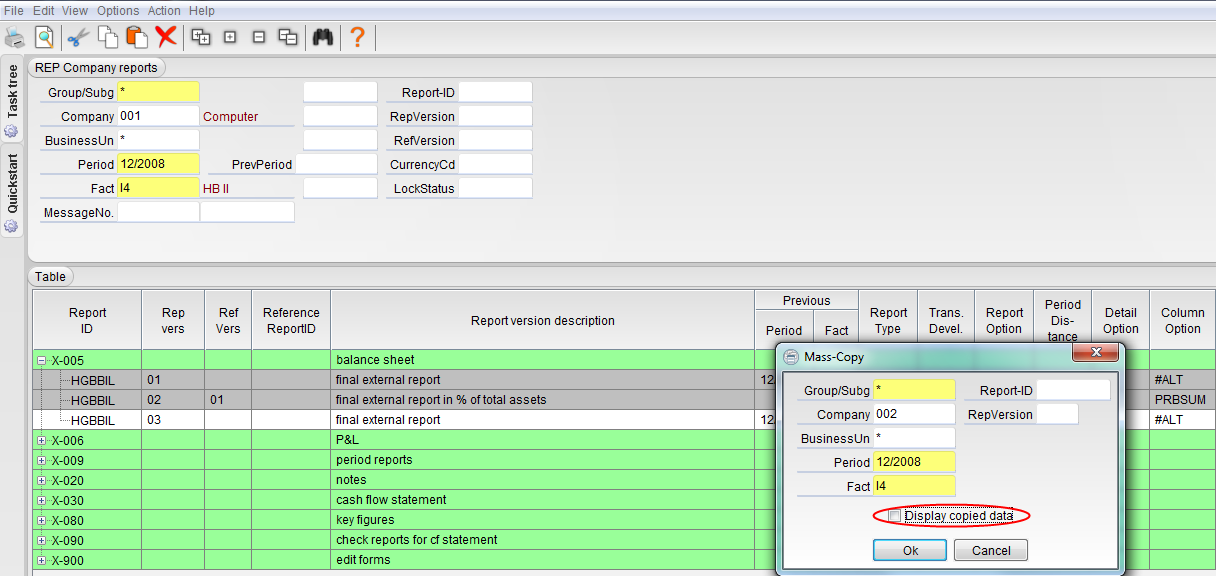Screen dimensions: 1216x576
Task: Enable the Display copied data checkbox
Action: point(895,516)
